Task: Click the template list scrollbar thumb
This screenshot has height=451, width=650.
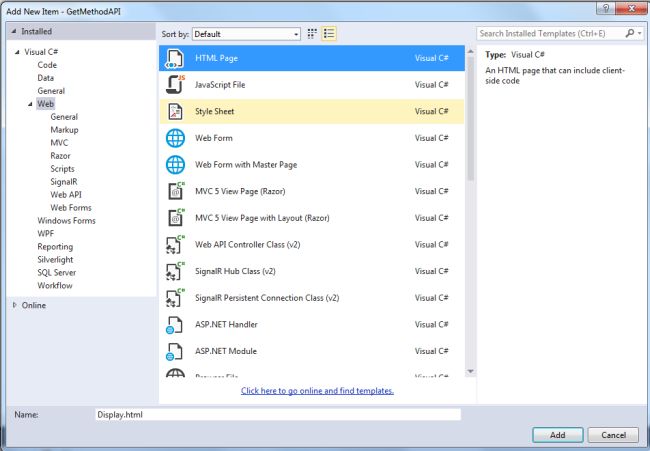Action: pyautogui.click(x=471, y=119)
